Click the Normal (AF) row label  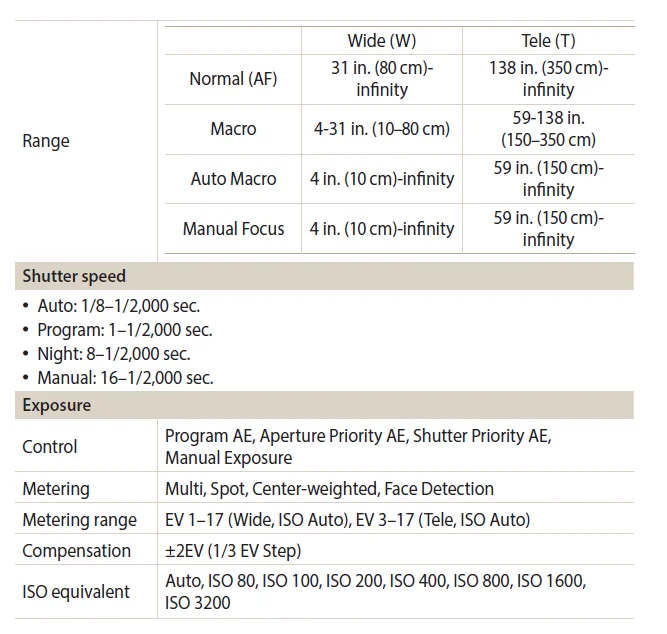pyautogui.click(x=231, y=79)
